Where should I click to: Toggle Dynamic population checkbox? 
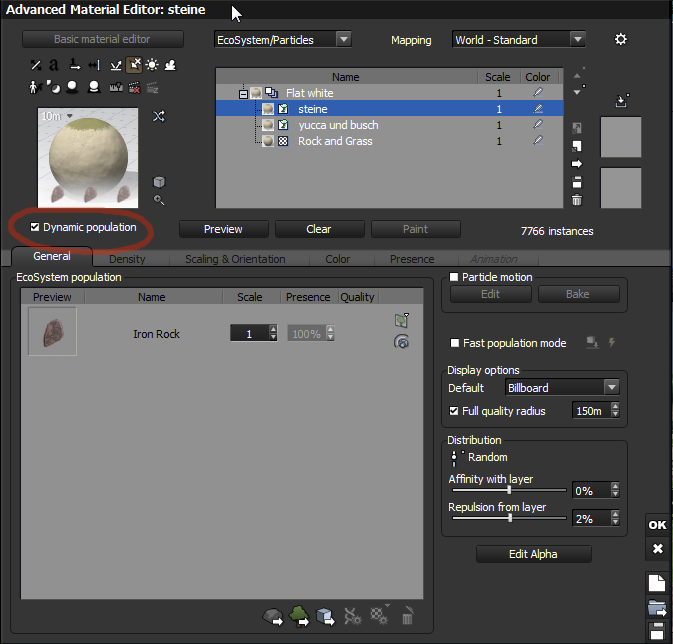[x=35, y=227]
